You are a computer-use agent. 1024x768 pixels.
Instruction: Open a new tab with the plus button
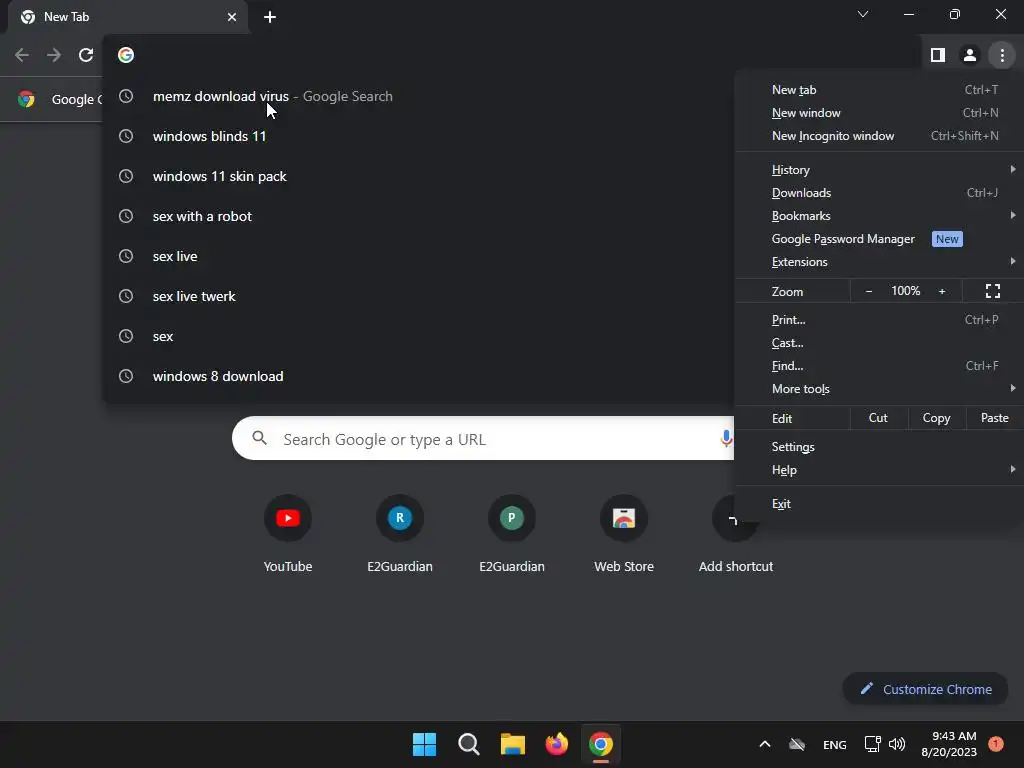tap(270, 17)
